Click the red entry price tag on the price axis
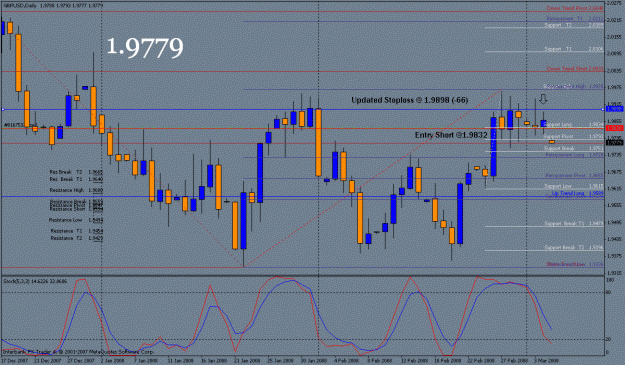Viewport: 625px width, 365px height. (614, 128)
